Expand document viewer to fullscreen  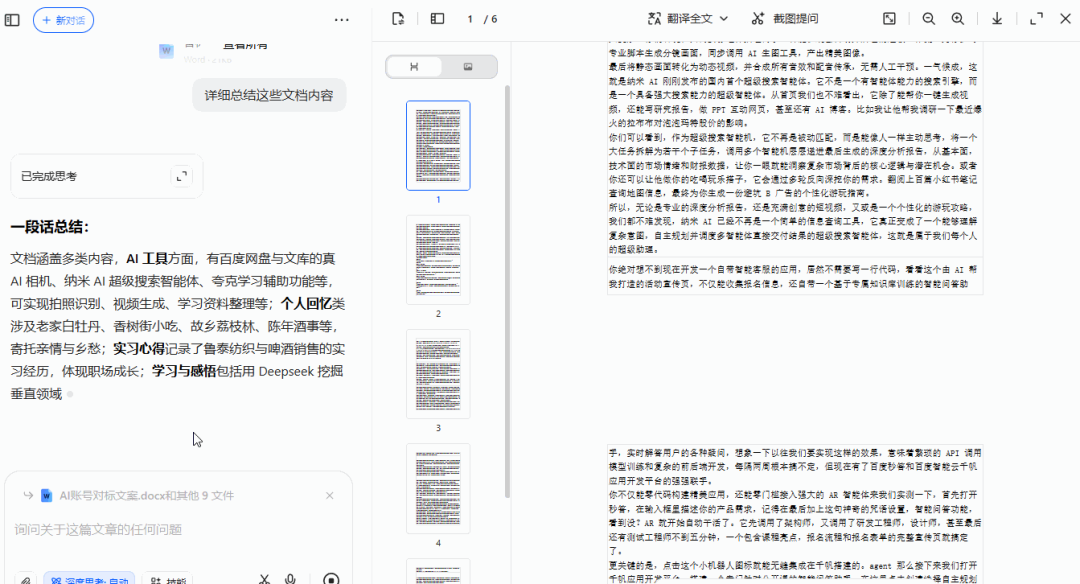point(1036,19)
